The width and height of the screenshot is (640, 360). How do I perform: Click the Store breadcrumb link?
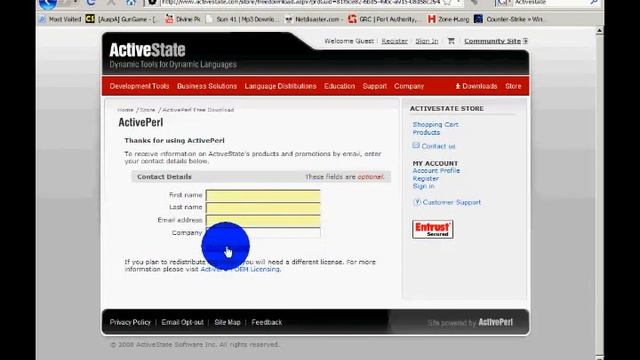(148, 110)
